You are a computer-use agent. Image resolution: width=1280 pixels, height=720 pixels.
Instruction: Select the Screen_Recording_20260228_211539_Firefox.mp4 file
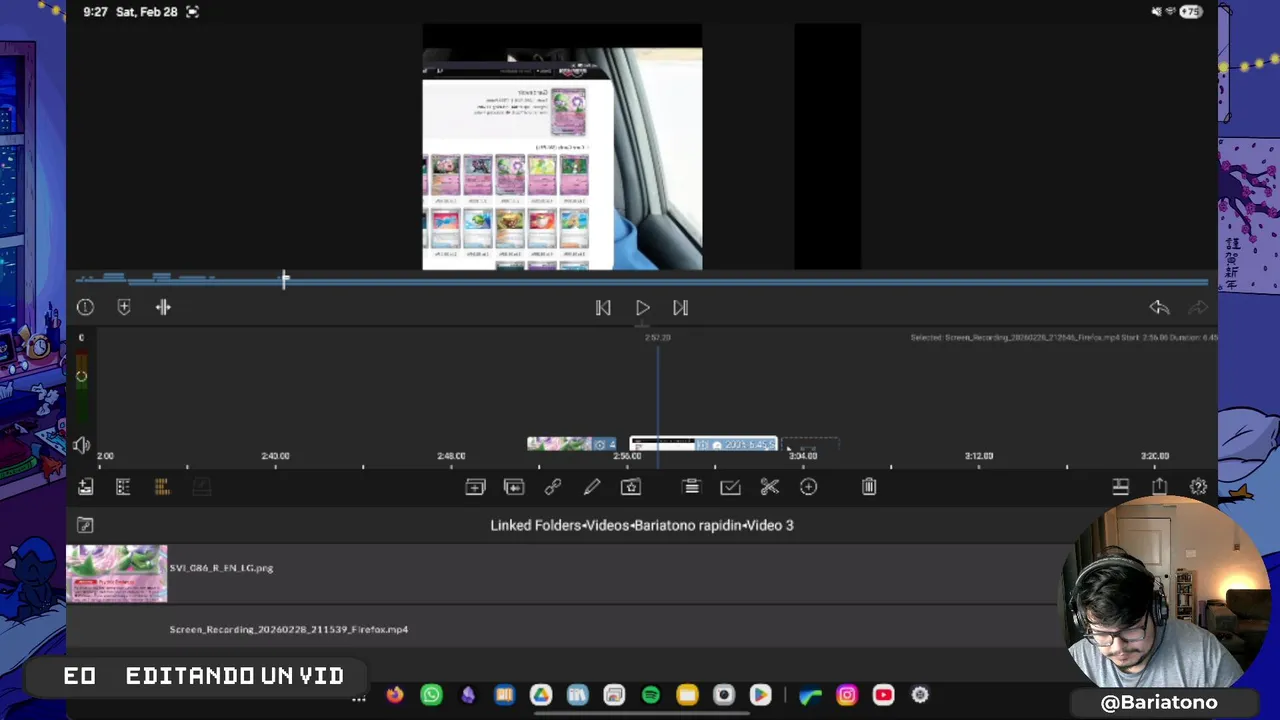tap(289, 630)
